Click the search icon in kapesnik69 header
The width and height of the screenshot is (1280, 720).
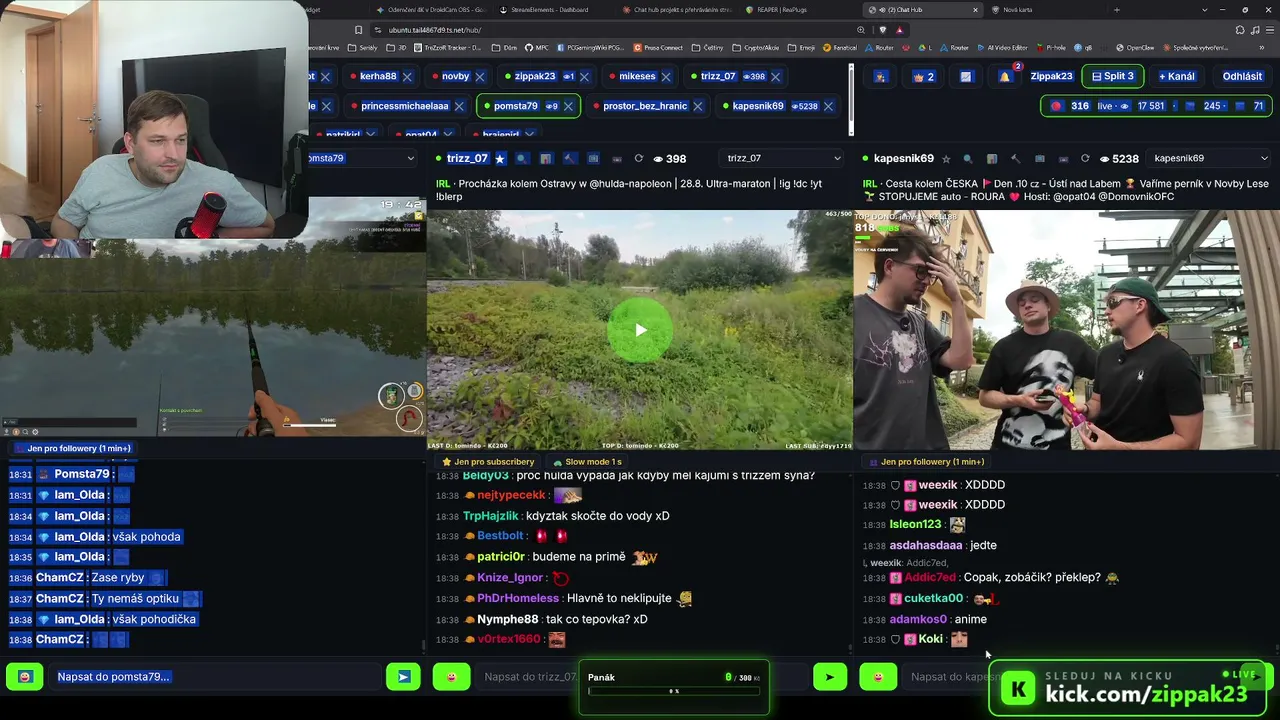968,158
